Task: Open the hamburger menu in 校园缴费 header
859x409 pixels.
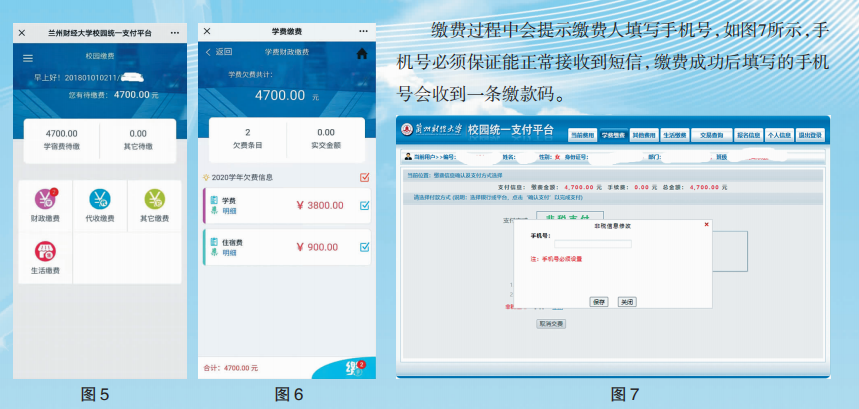Action: [28, 58]
